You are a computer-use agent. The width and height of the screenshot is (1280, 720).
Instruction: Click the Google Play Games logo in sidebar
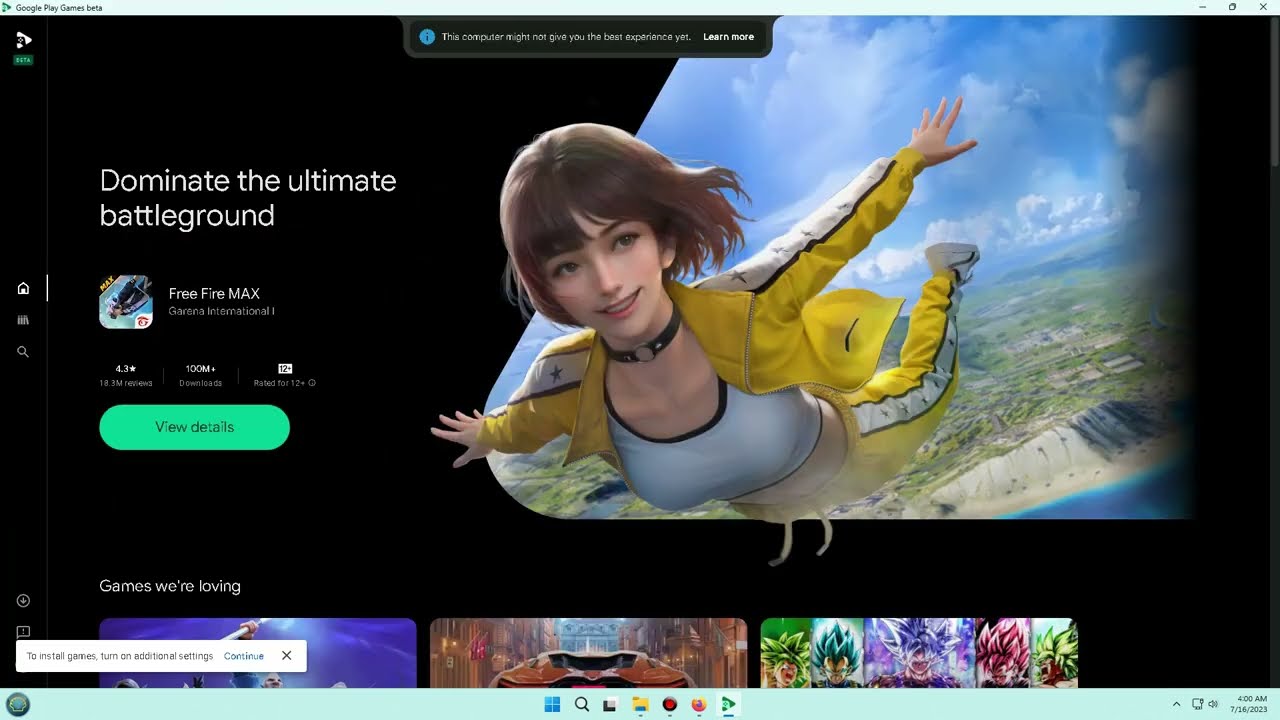pos(23,41)
